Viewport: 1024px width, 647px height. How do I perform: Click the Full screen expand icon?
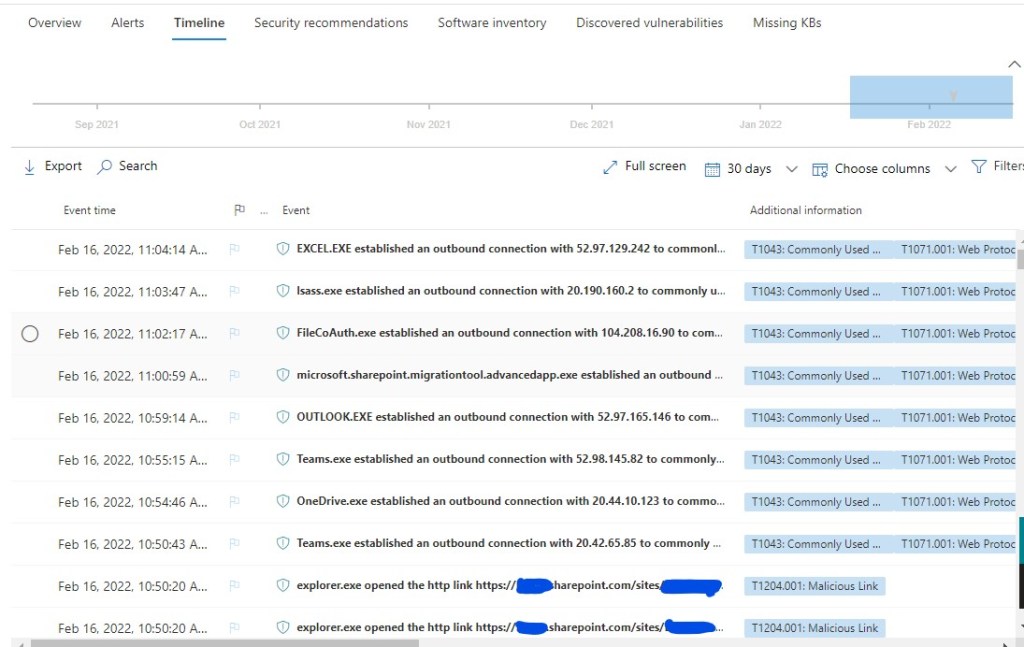click(x=610, y=168)
